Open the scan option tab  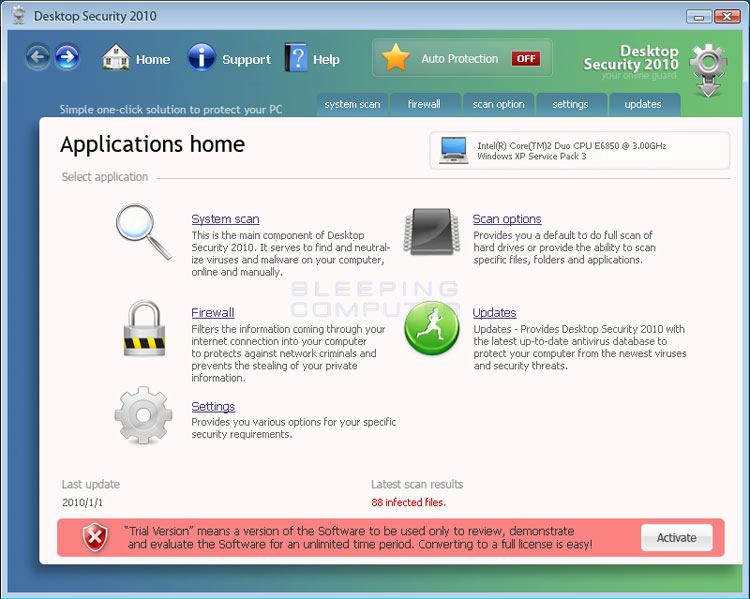tap(498, 104)
